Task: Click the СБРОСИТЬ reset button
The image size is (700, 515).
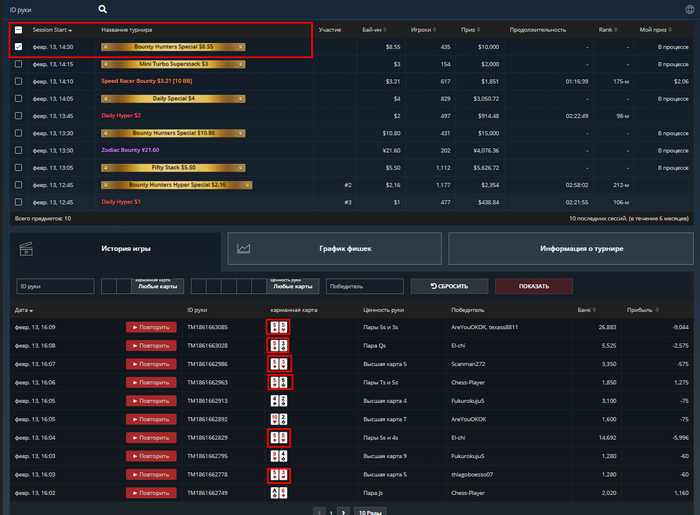Action: pos(449,286)
